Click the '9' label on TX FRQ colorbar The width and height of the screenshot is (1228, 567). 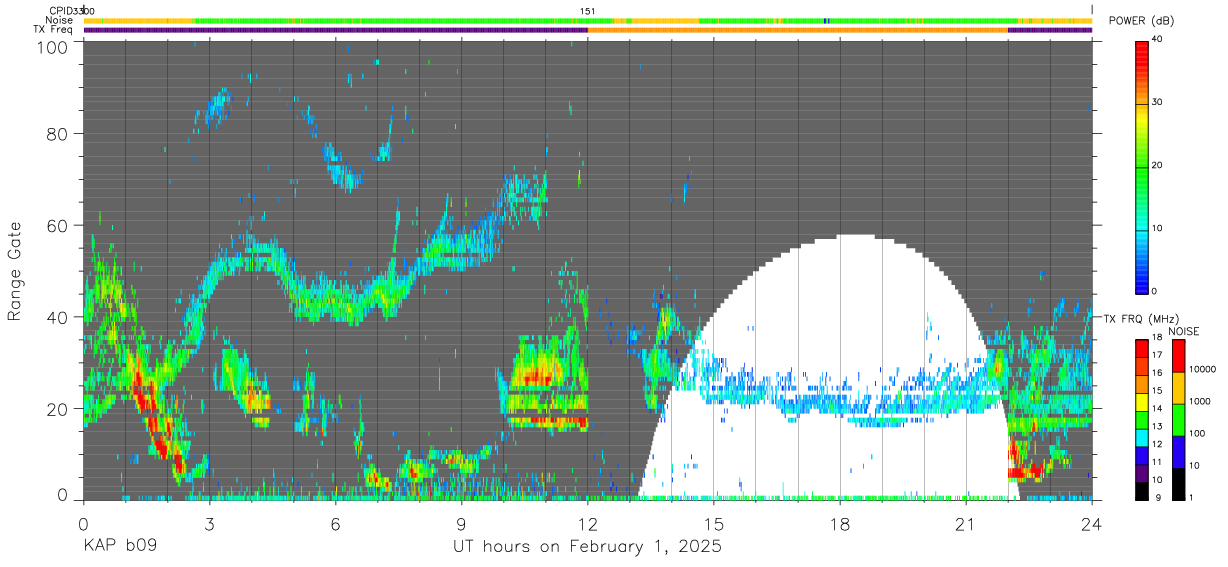(1159, 498)
